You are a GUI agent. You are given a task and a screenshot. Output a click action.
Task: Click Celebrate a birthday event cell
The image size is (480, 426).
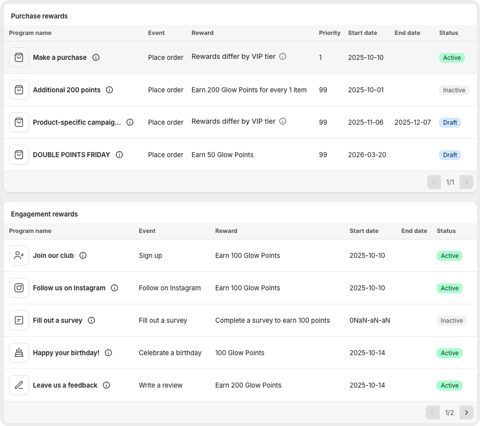click(170, 353)
